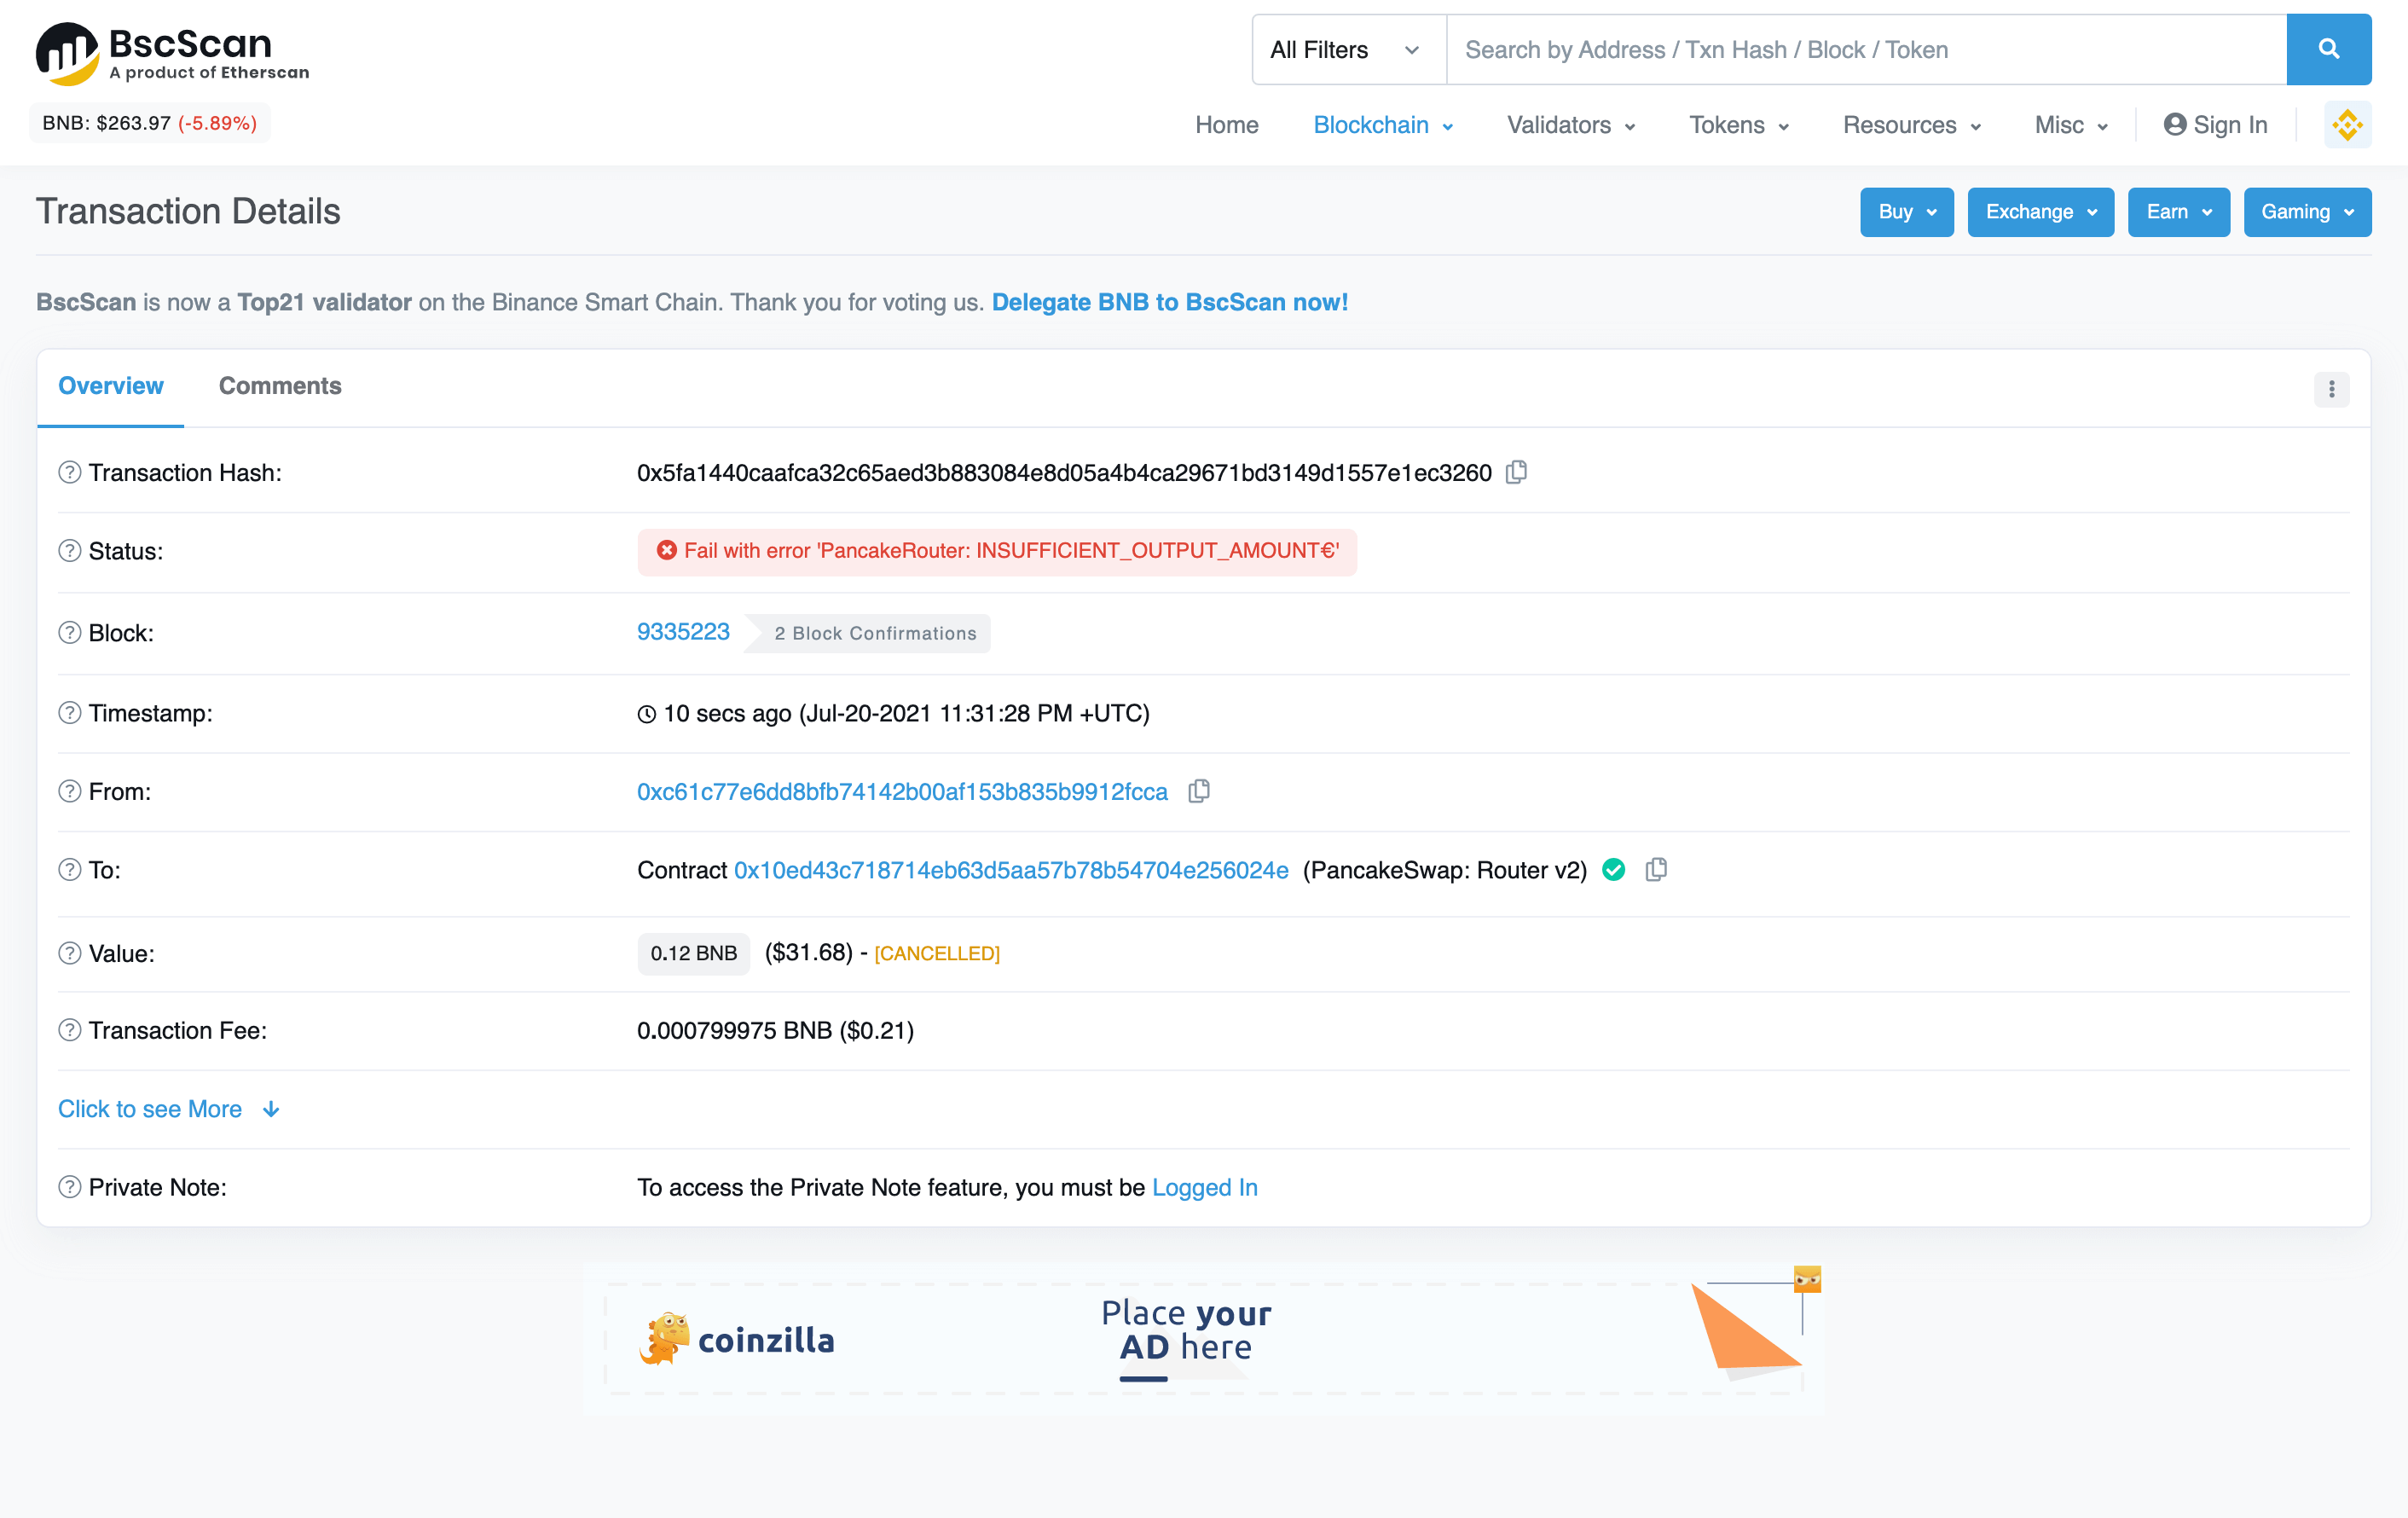Expand Click to see More

click(x=169, y=1109)
